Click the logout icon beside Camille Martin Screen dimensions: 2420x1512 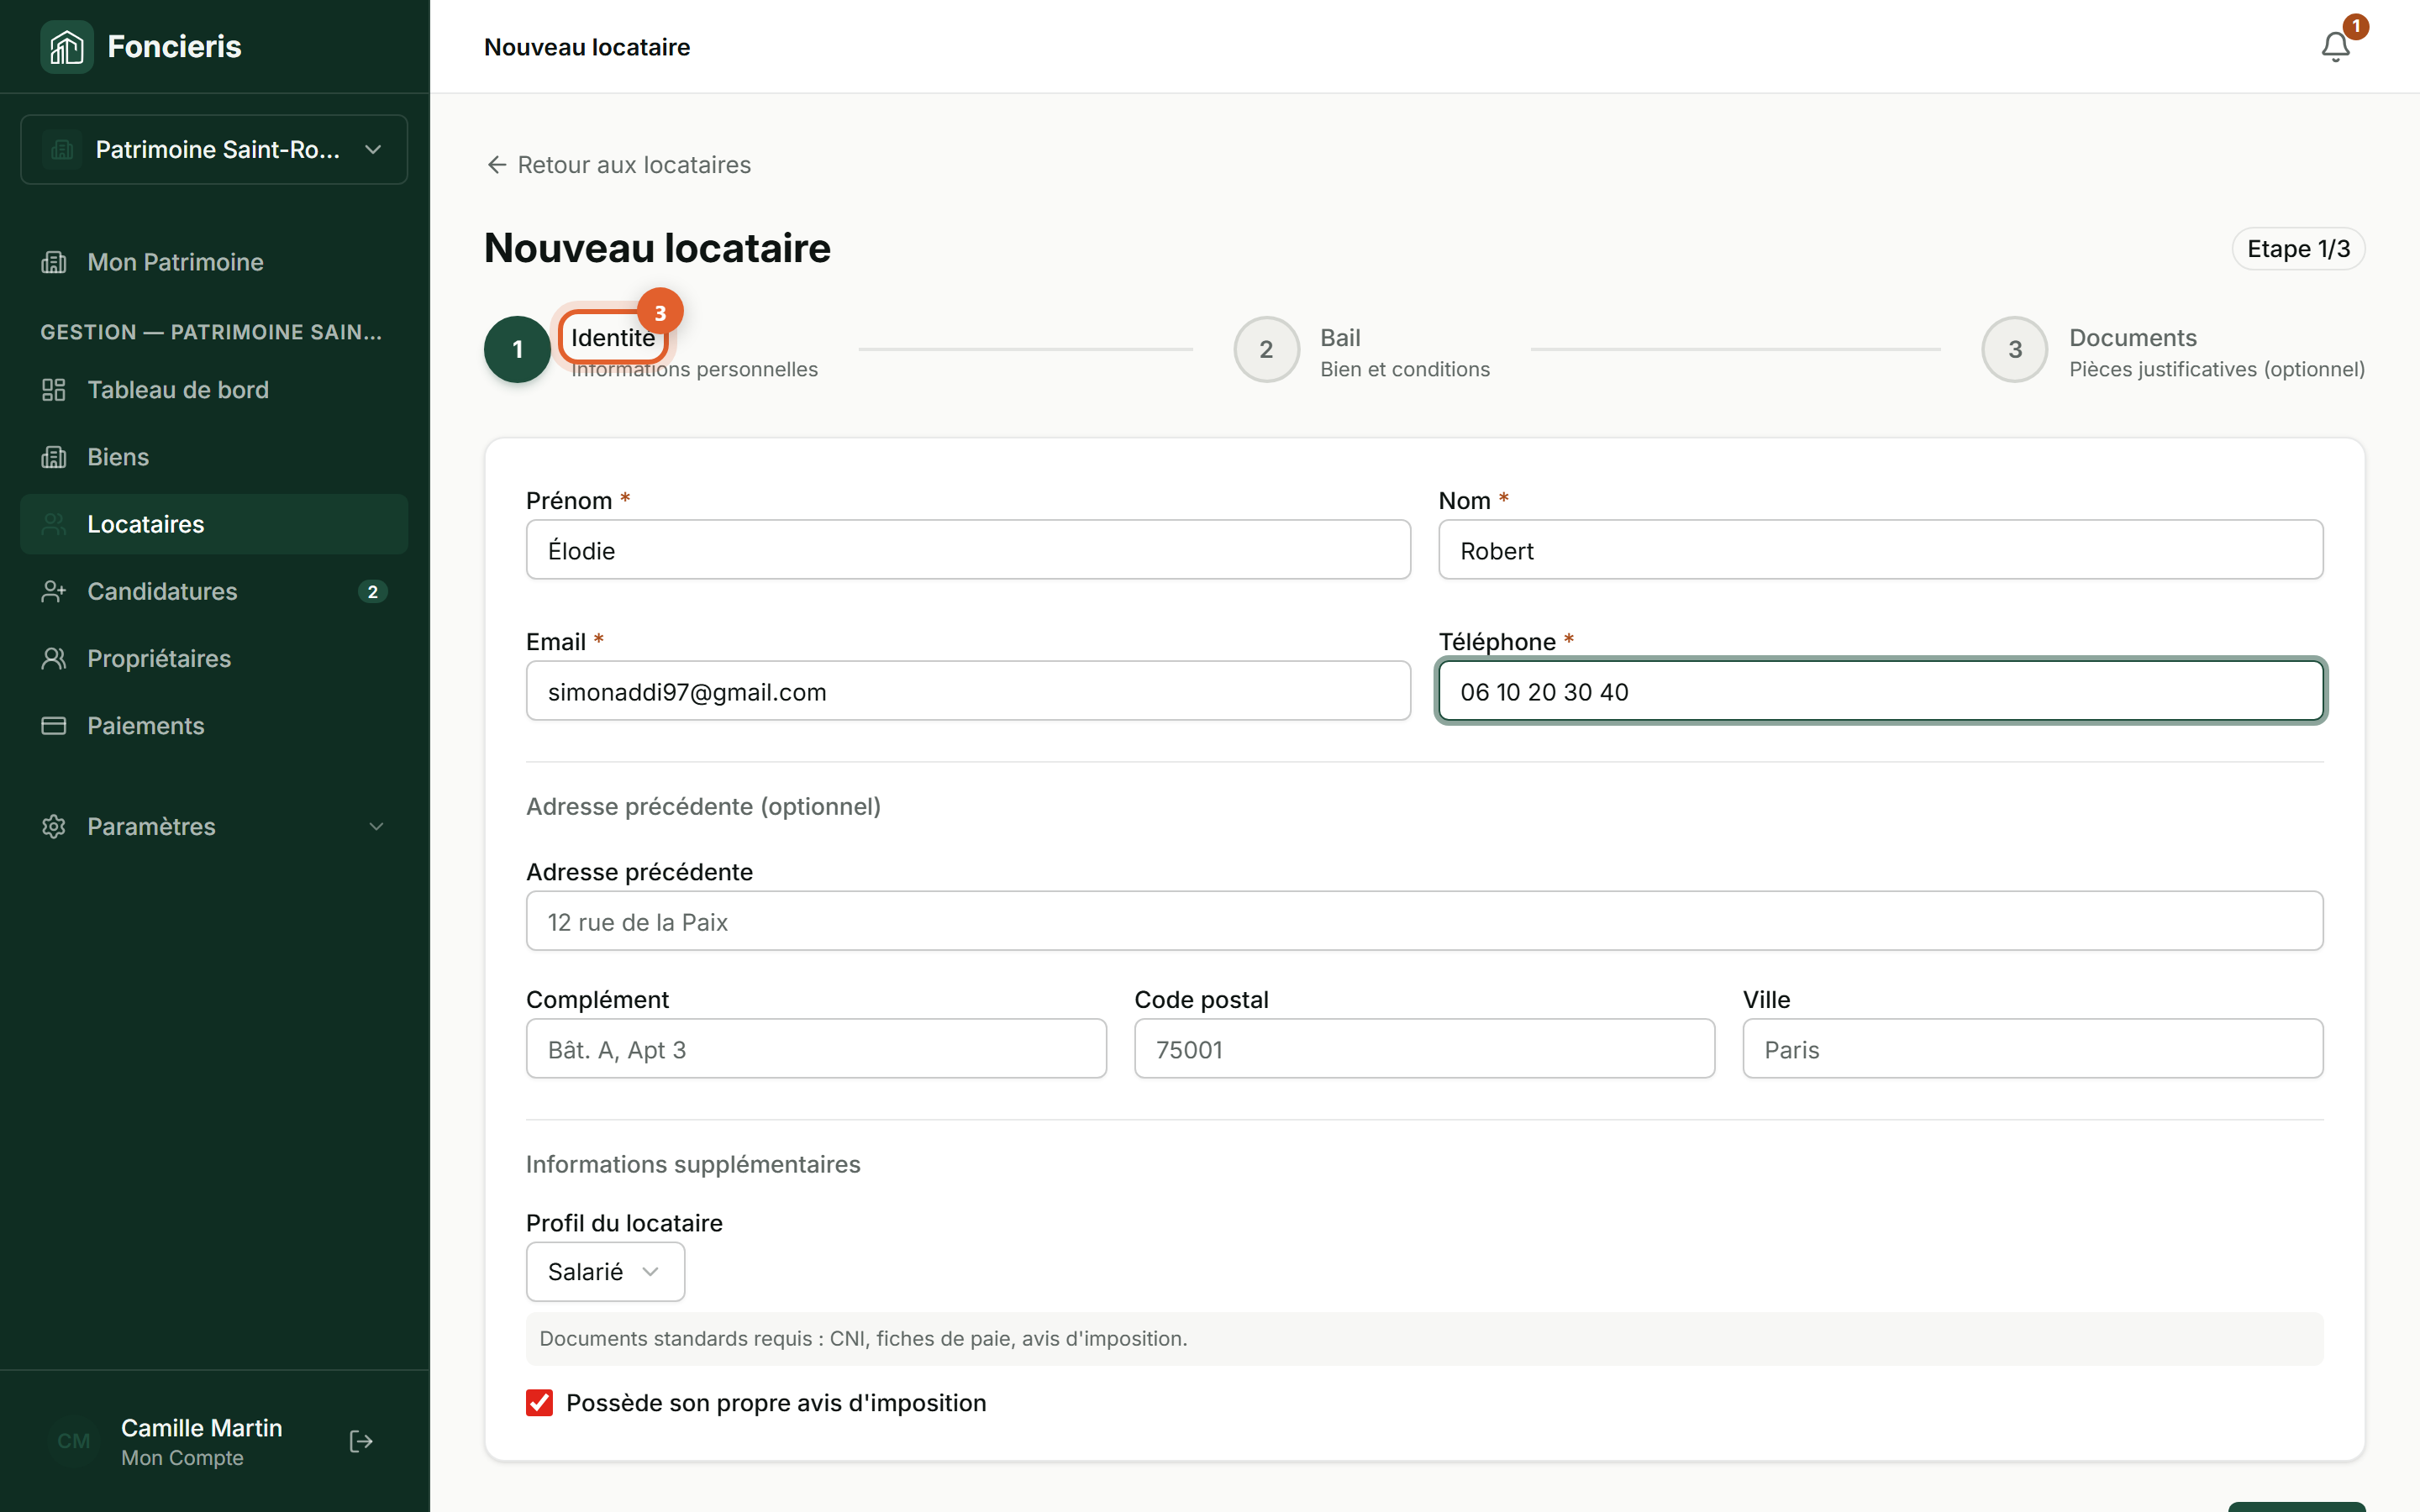pos(361,1441)
